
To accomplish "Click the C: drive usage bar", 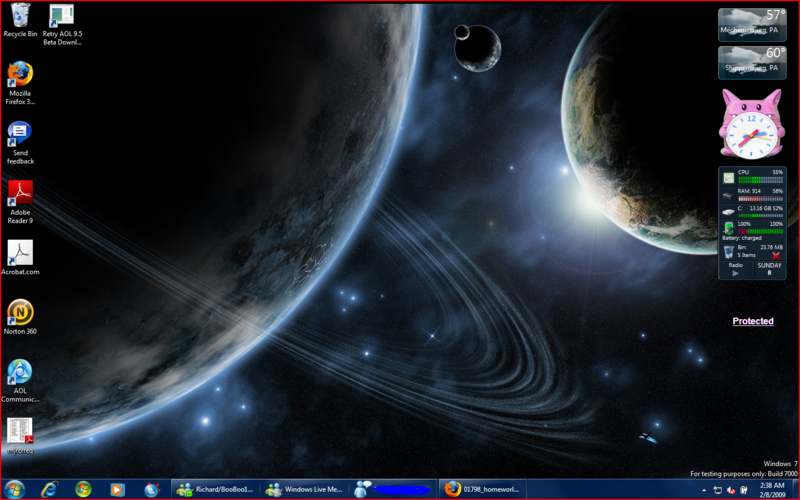I will point(760,215).
